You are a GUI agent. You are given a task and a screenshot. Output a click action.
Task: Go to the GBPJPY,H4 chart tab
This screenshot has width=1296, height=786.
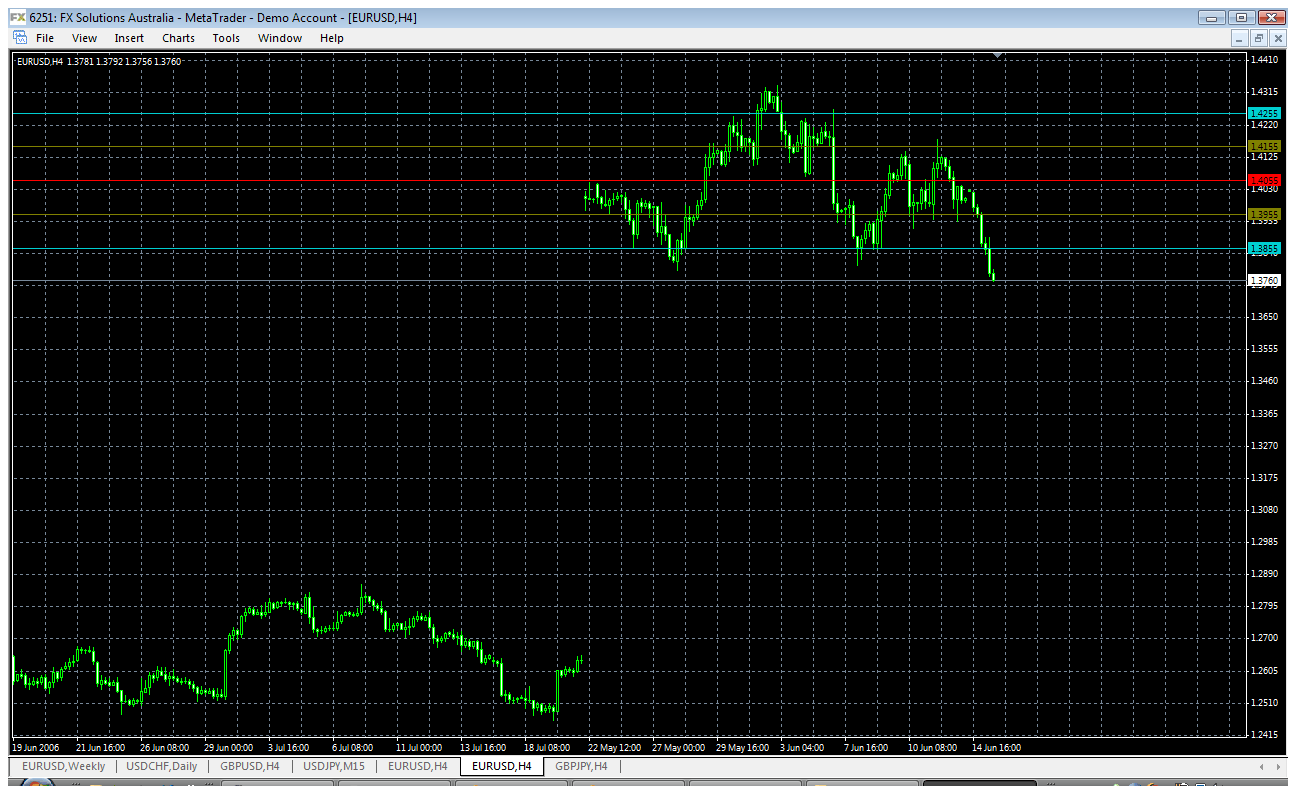tap(580, 766)
